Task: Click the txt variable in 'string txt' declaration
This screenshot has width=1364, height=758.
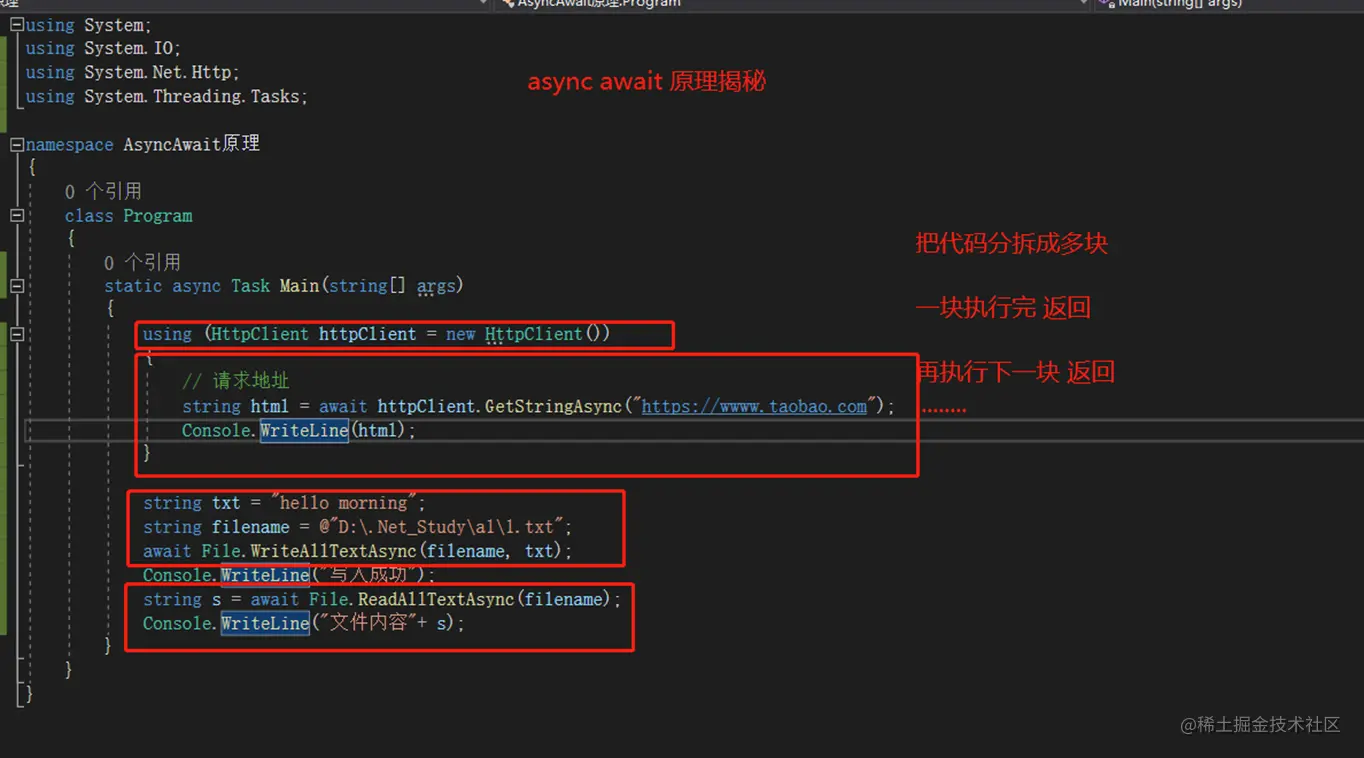Action: (226, 503)
